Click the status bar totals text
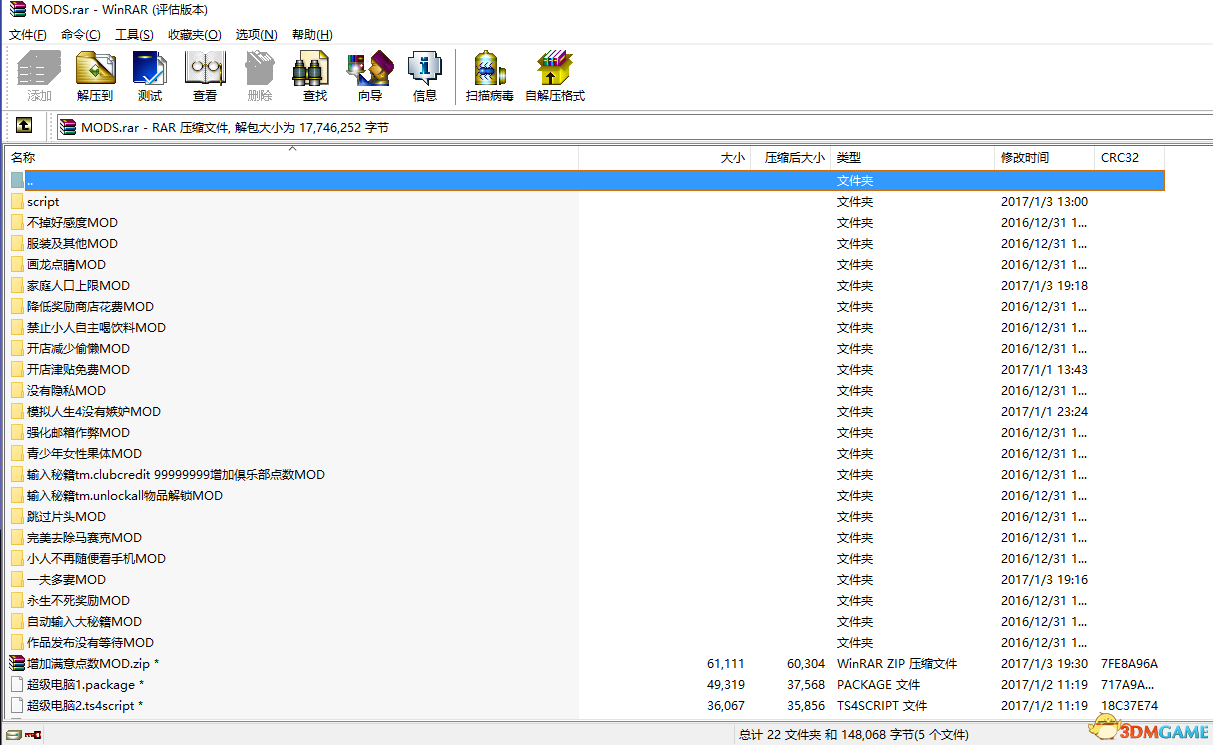Screen dimensions: 1213x745 coord(854,735)
